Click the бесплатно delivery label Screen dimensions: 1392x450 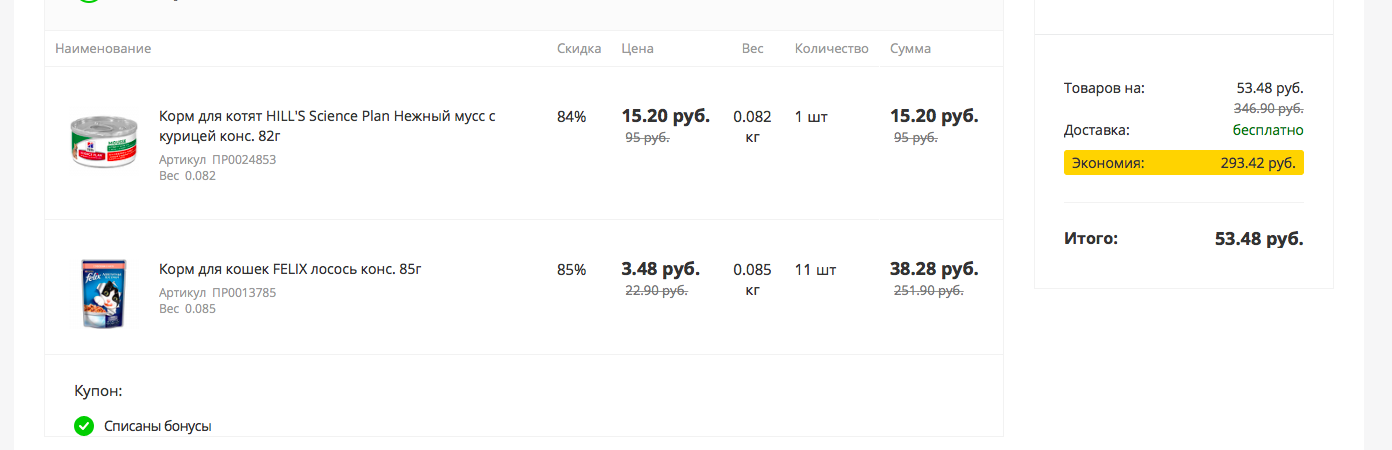click(1268, 130)
